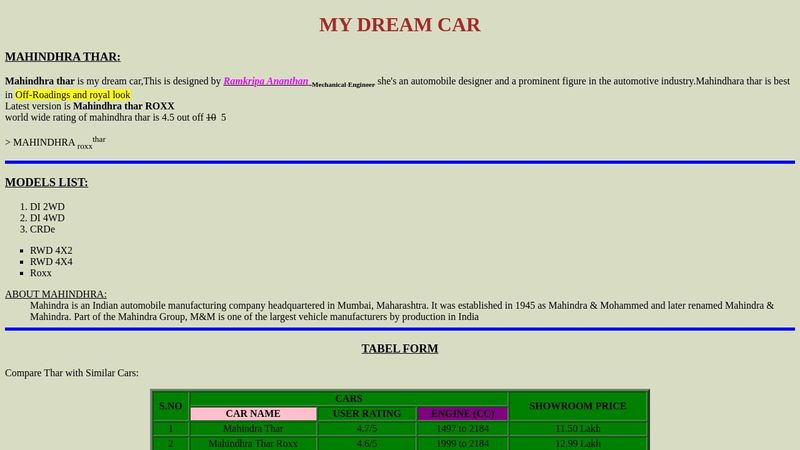Select the RWD 4X4 bullet item
The image size is (800, 450).
click(x=51, y=262)
